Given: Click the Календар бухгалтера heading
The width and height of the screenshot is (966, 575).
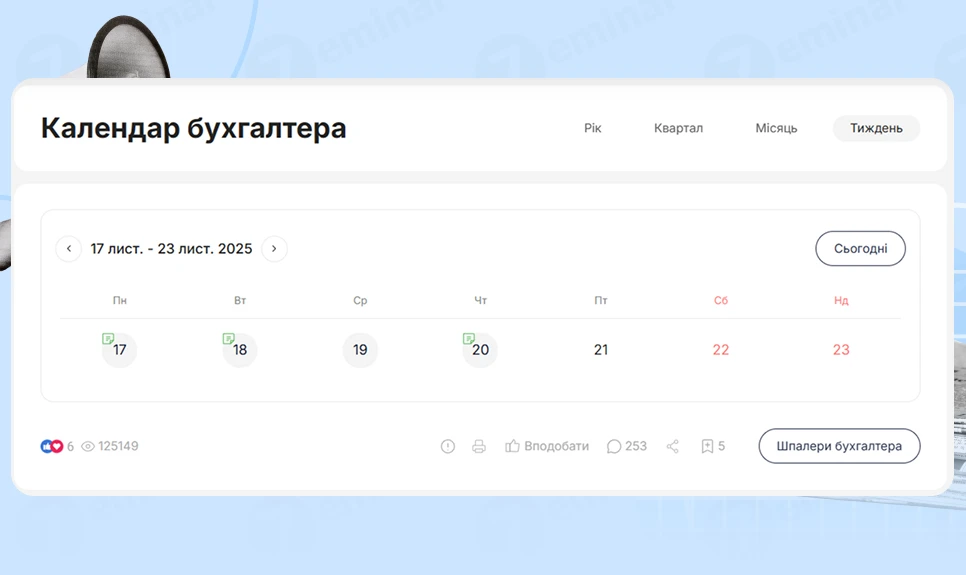Looking at the screenshot, I should pos(193,128).
